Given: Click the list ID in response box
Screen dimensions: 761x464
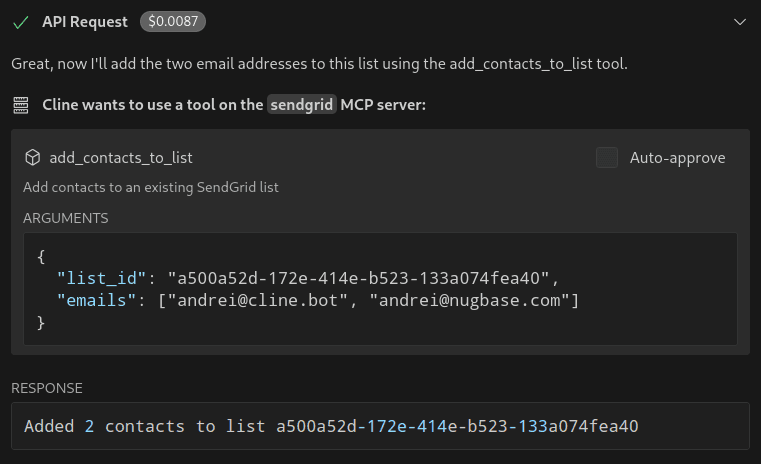Looking at the screenshot, I should [x=457, y=426].
